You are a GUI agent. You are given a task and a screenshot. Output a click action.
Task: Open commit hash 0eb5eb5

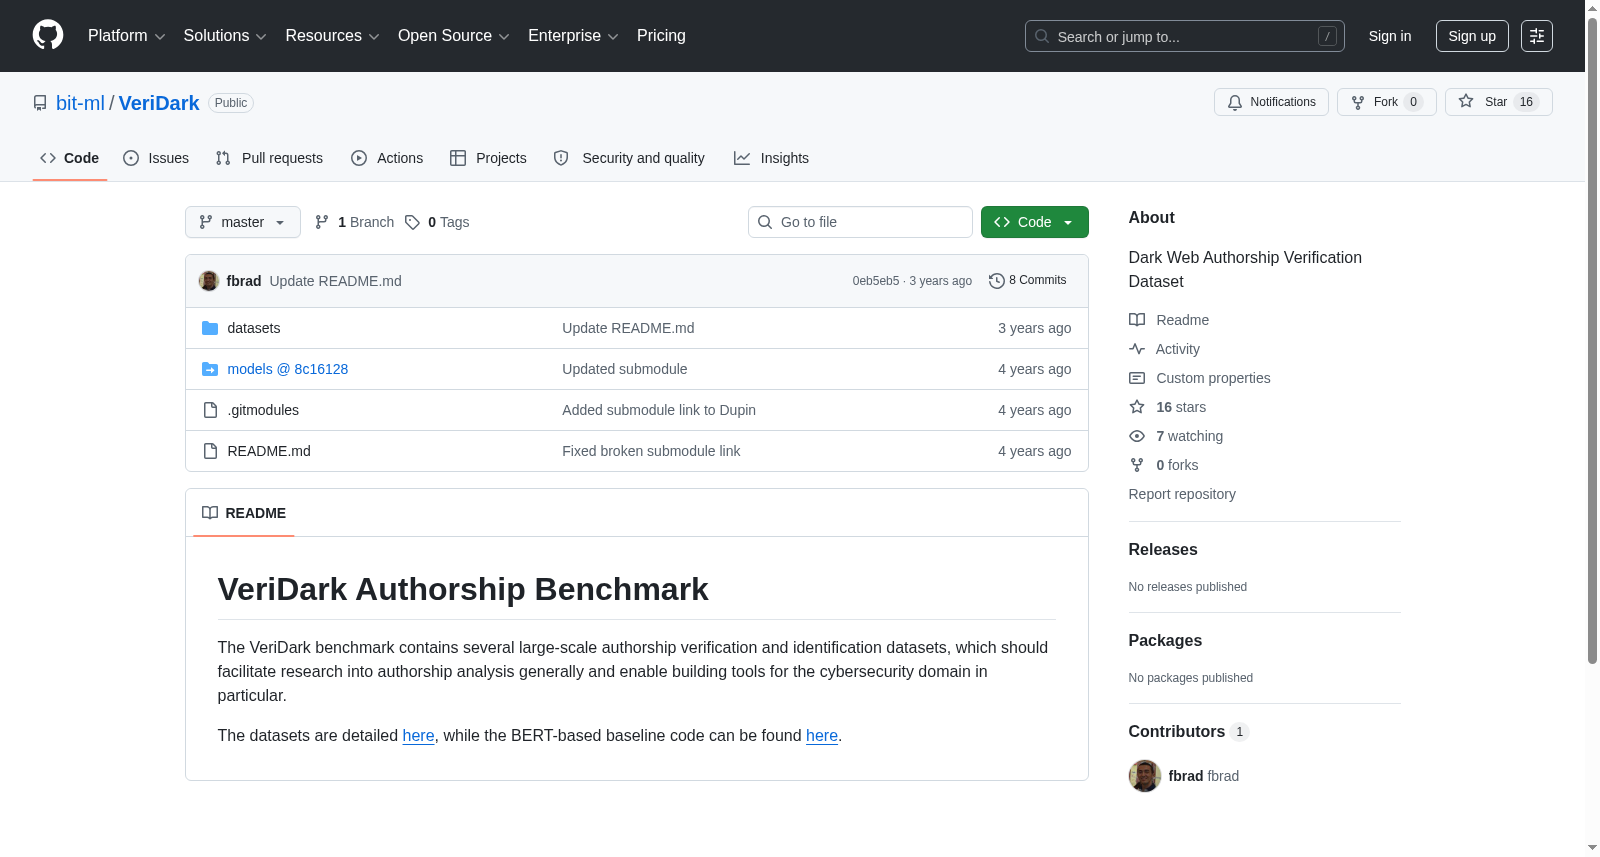(876, 281)
